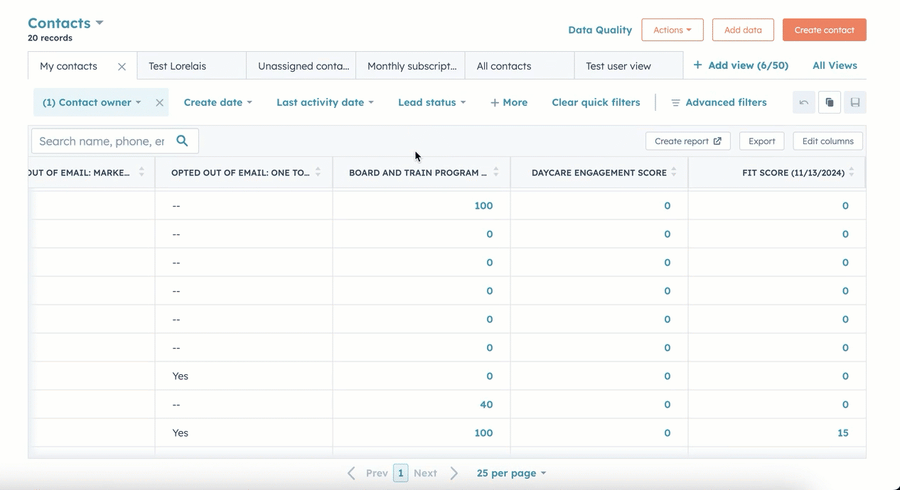Switch to the My contacts tab
The width and height of the screenshot is (900, 490).
68,66
